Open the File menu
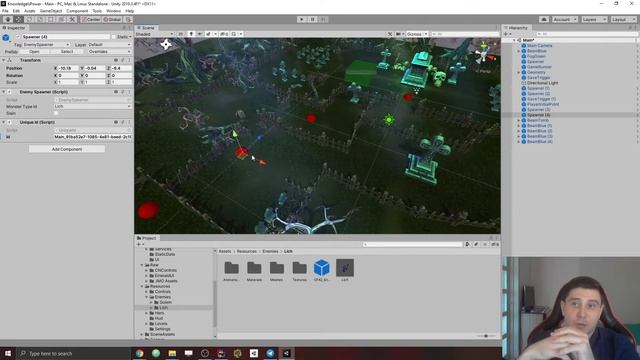 [x=5, y=11]
